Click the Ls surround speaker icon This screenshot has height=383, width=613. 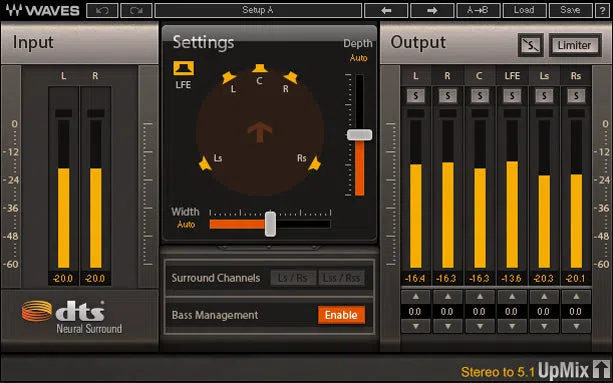tap(205, 163)
